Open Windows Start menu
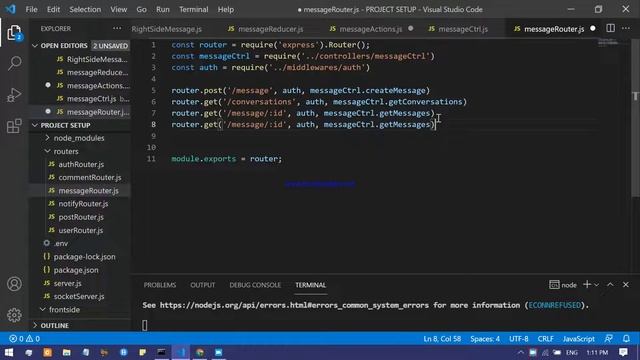Image resolution: width=640 pixels, height=360 pixels. 9,352
